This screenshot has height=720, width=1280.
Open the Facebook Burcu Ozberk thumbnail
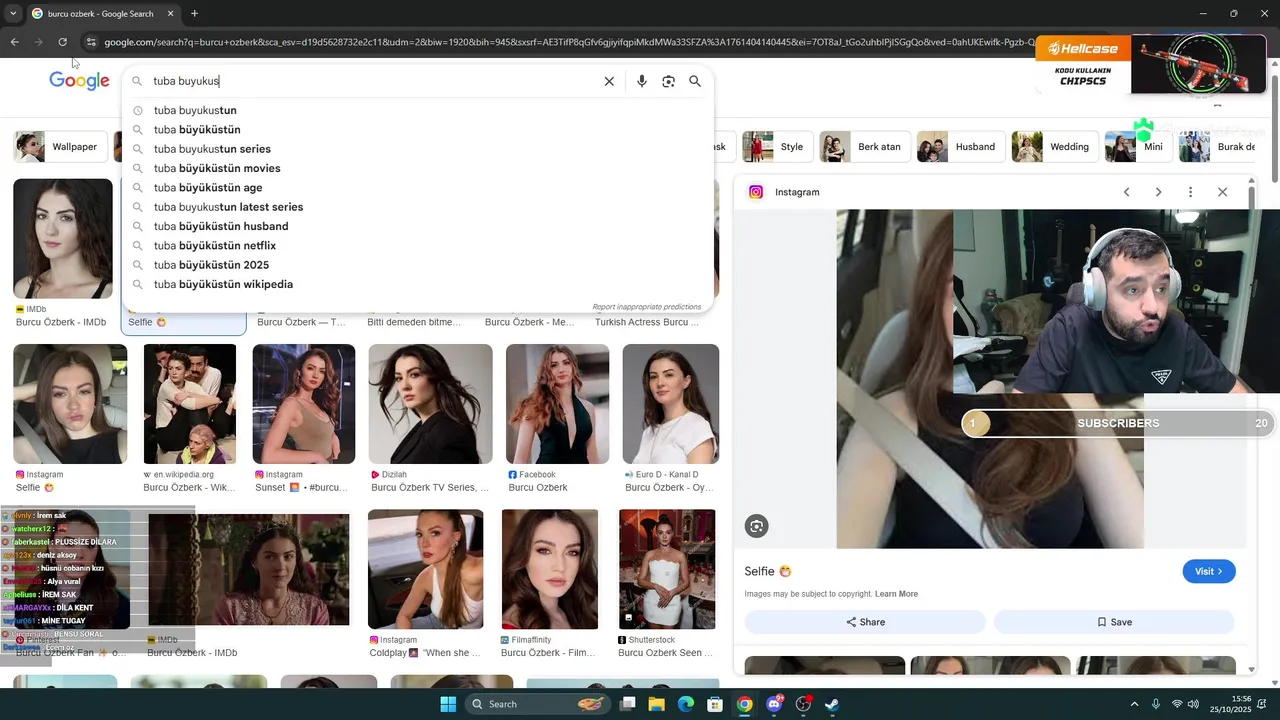pos(557,404)
